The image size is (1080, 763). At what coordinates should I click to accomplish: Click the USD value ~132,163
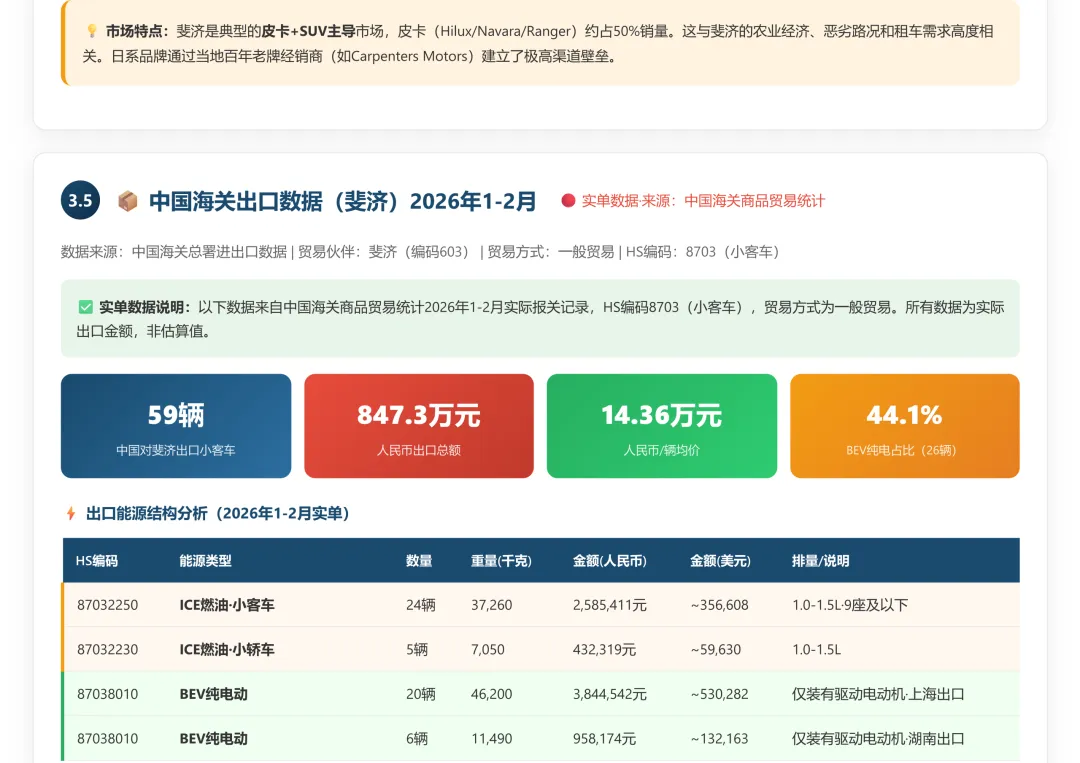(719, 738)
